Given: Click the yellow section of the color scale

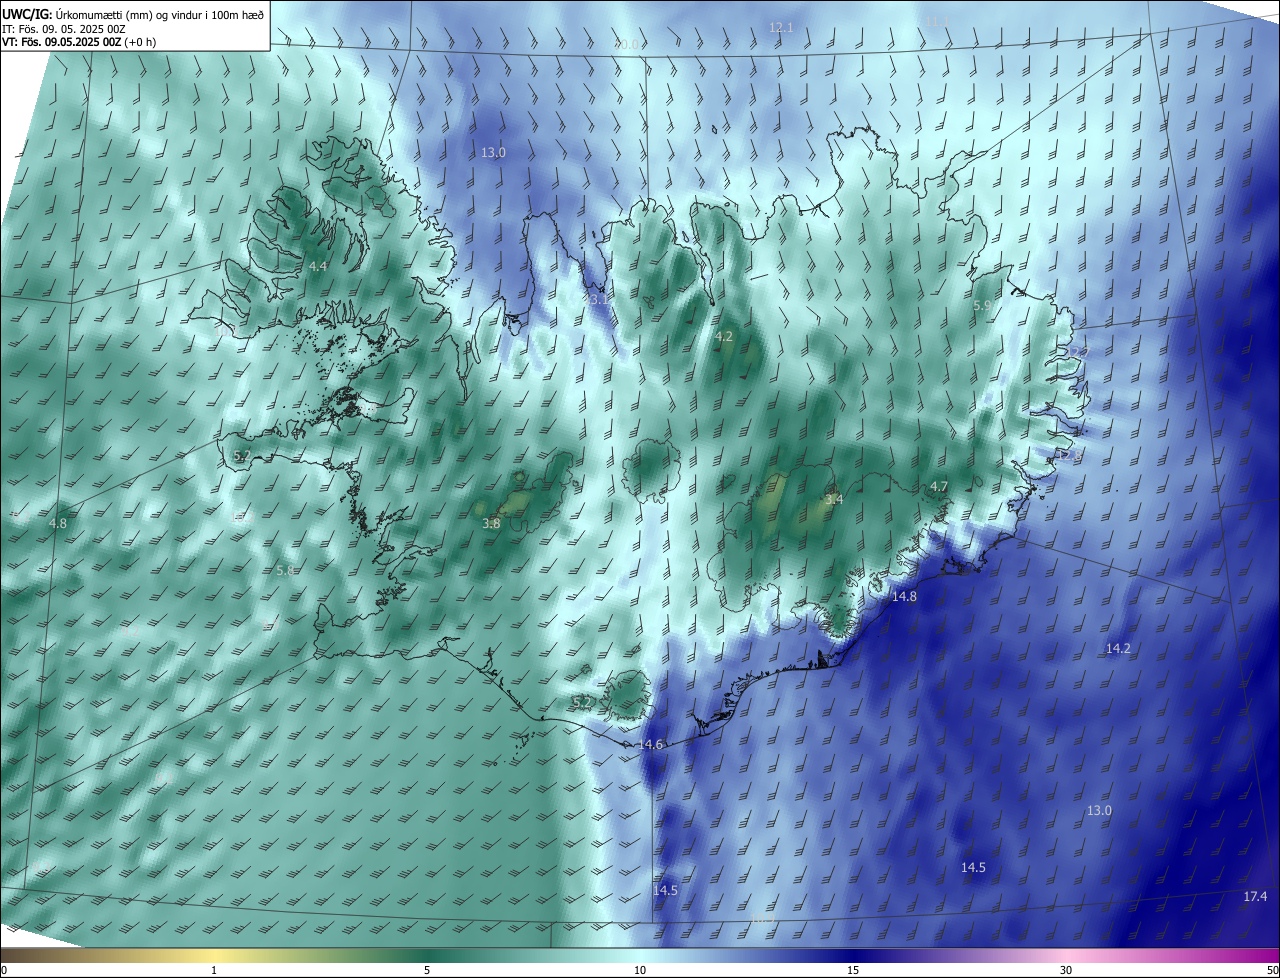Looking at the screenshot, I should click(215, 955).
